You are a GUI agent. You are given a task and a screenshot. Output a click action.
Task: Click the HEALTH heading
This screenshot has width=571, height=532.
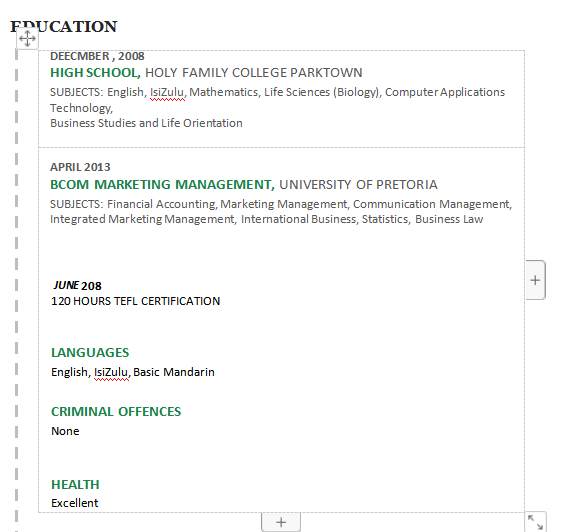pyautogui.click(x=75, y=485)
